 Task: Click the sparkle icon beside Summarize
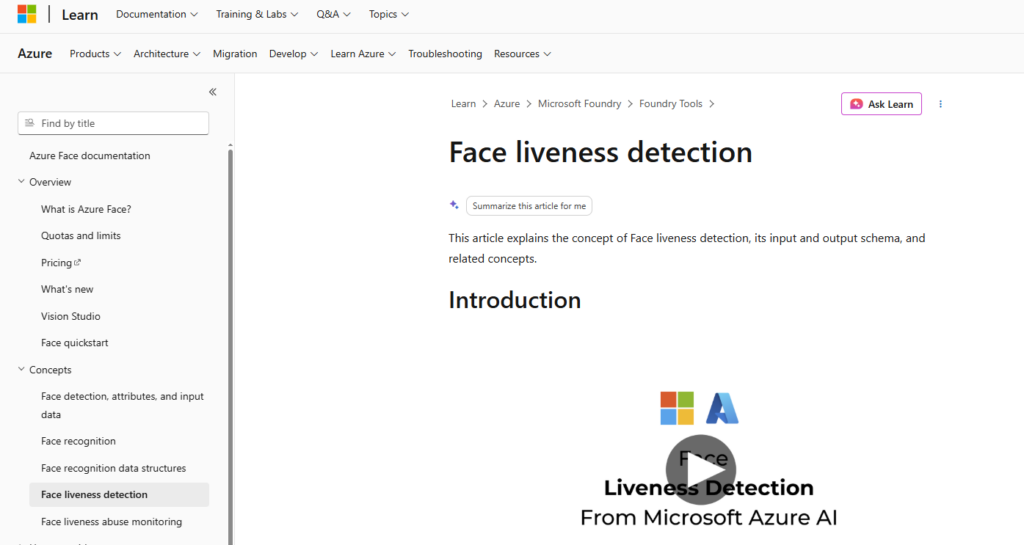(x=454, y=205)
